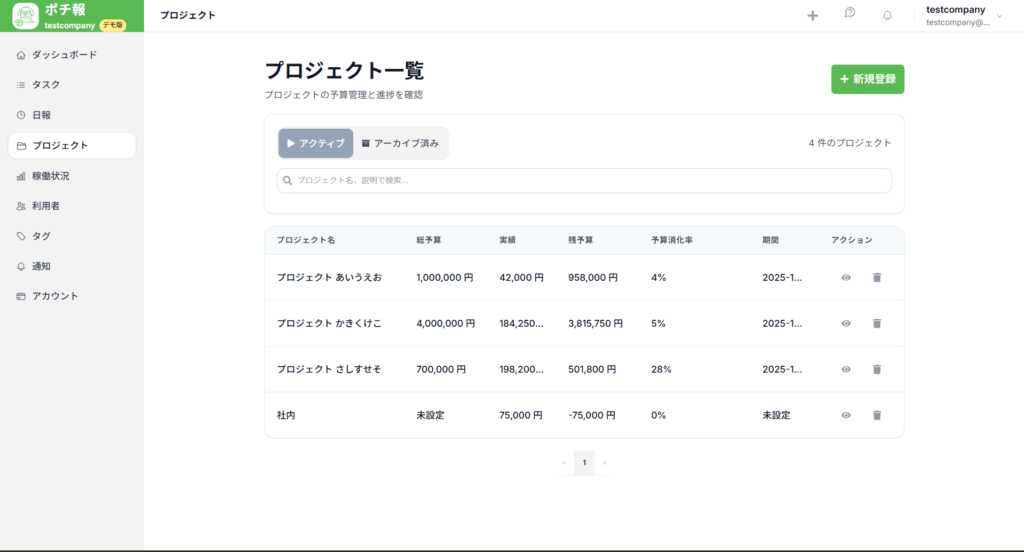1024x552 pixels.
Task: Open the notification bell in header
Action: pyautogui.click(x=887, y=15)
